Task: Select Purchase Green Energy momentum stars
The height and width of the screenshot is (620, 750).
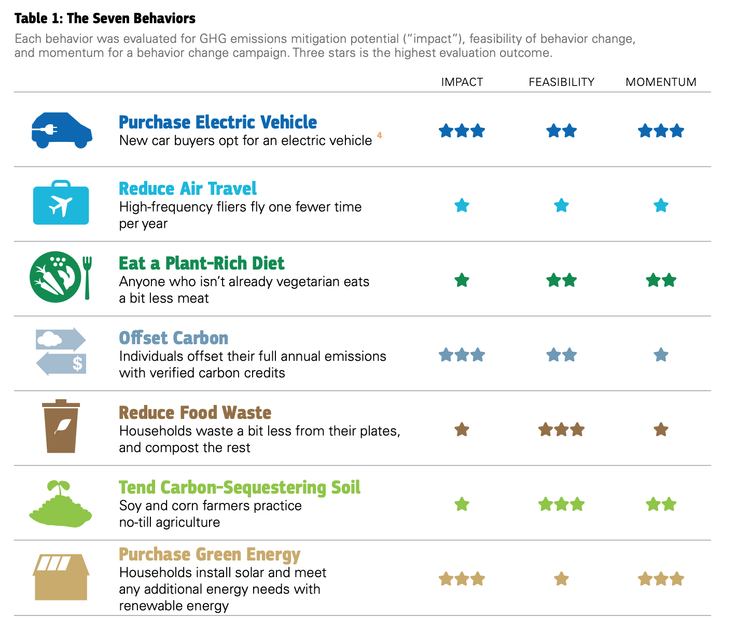Action: point(661,579)
